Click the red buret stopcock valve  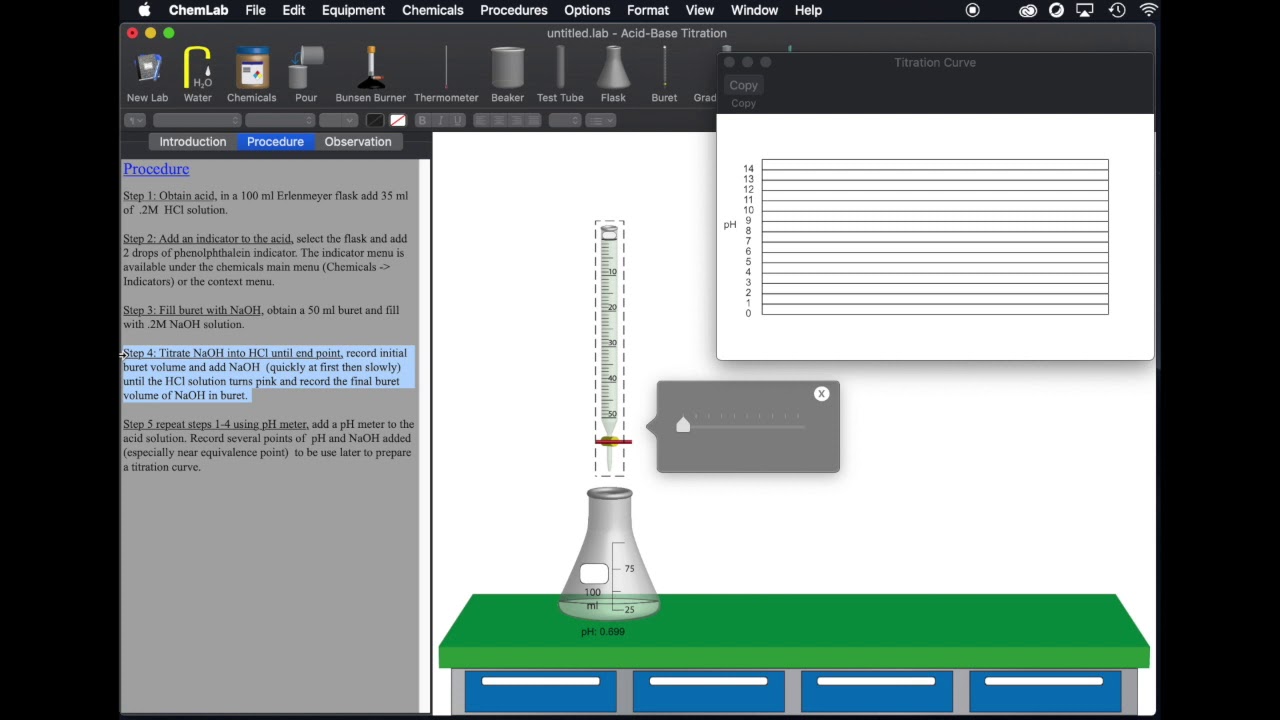[x=613, y=441]
